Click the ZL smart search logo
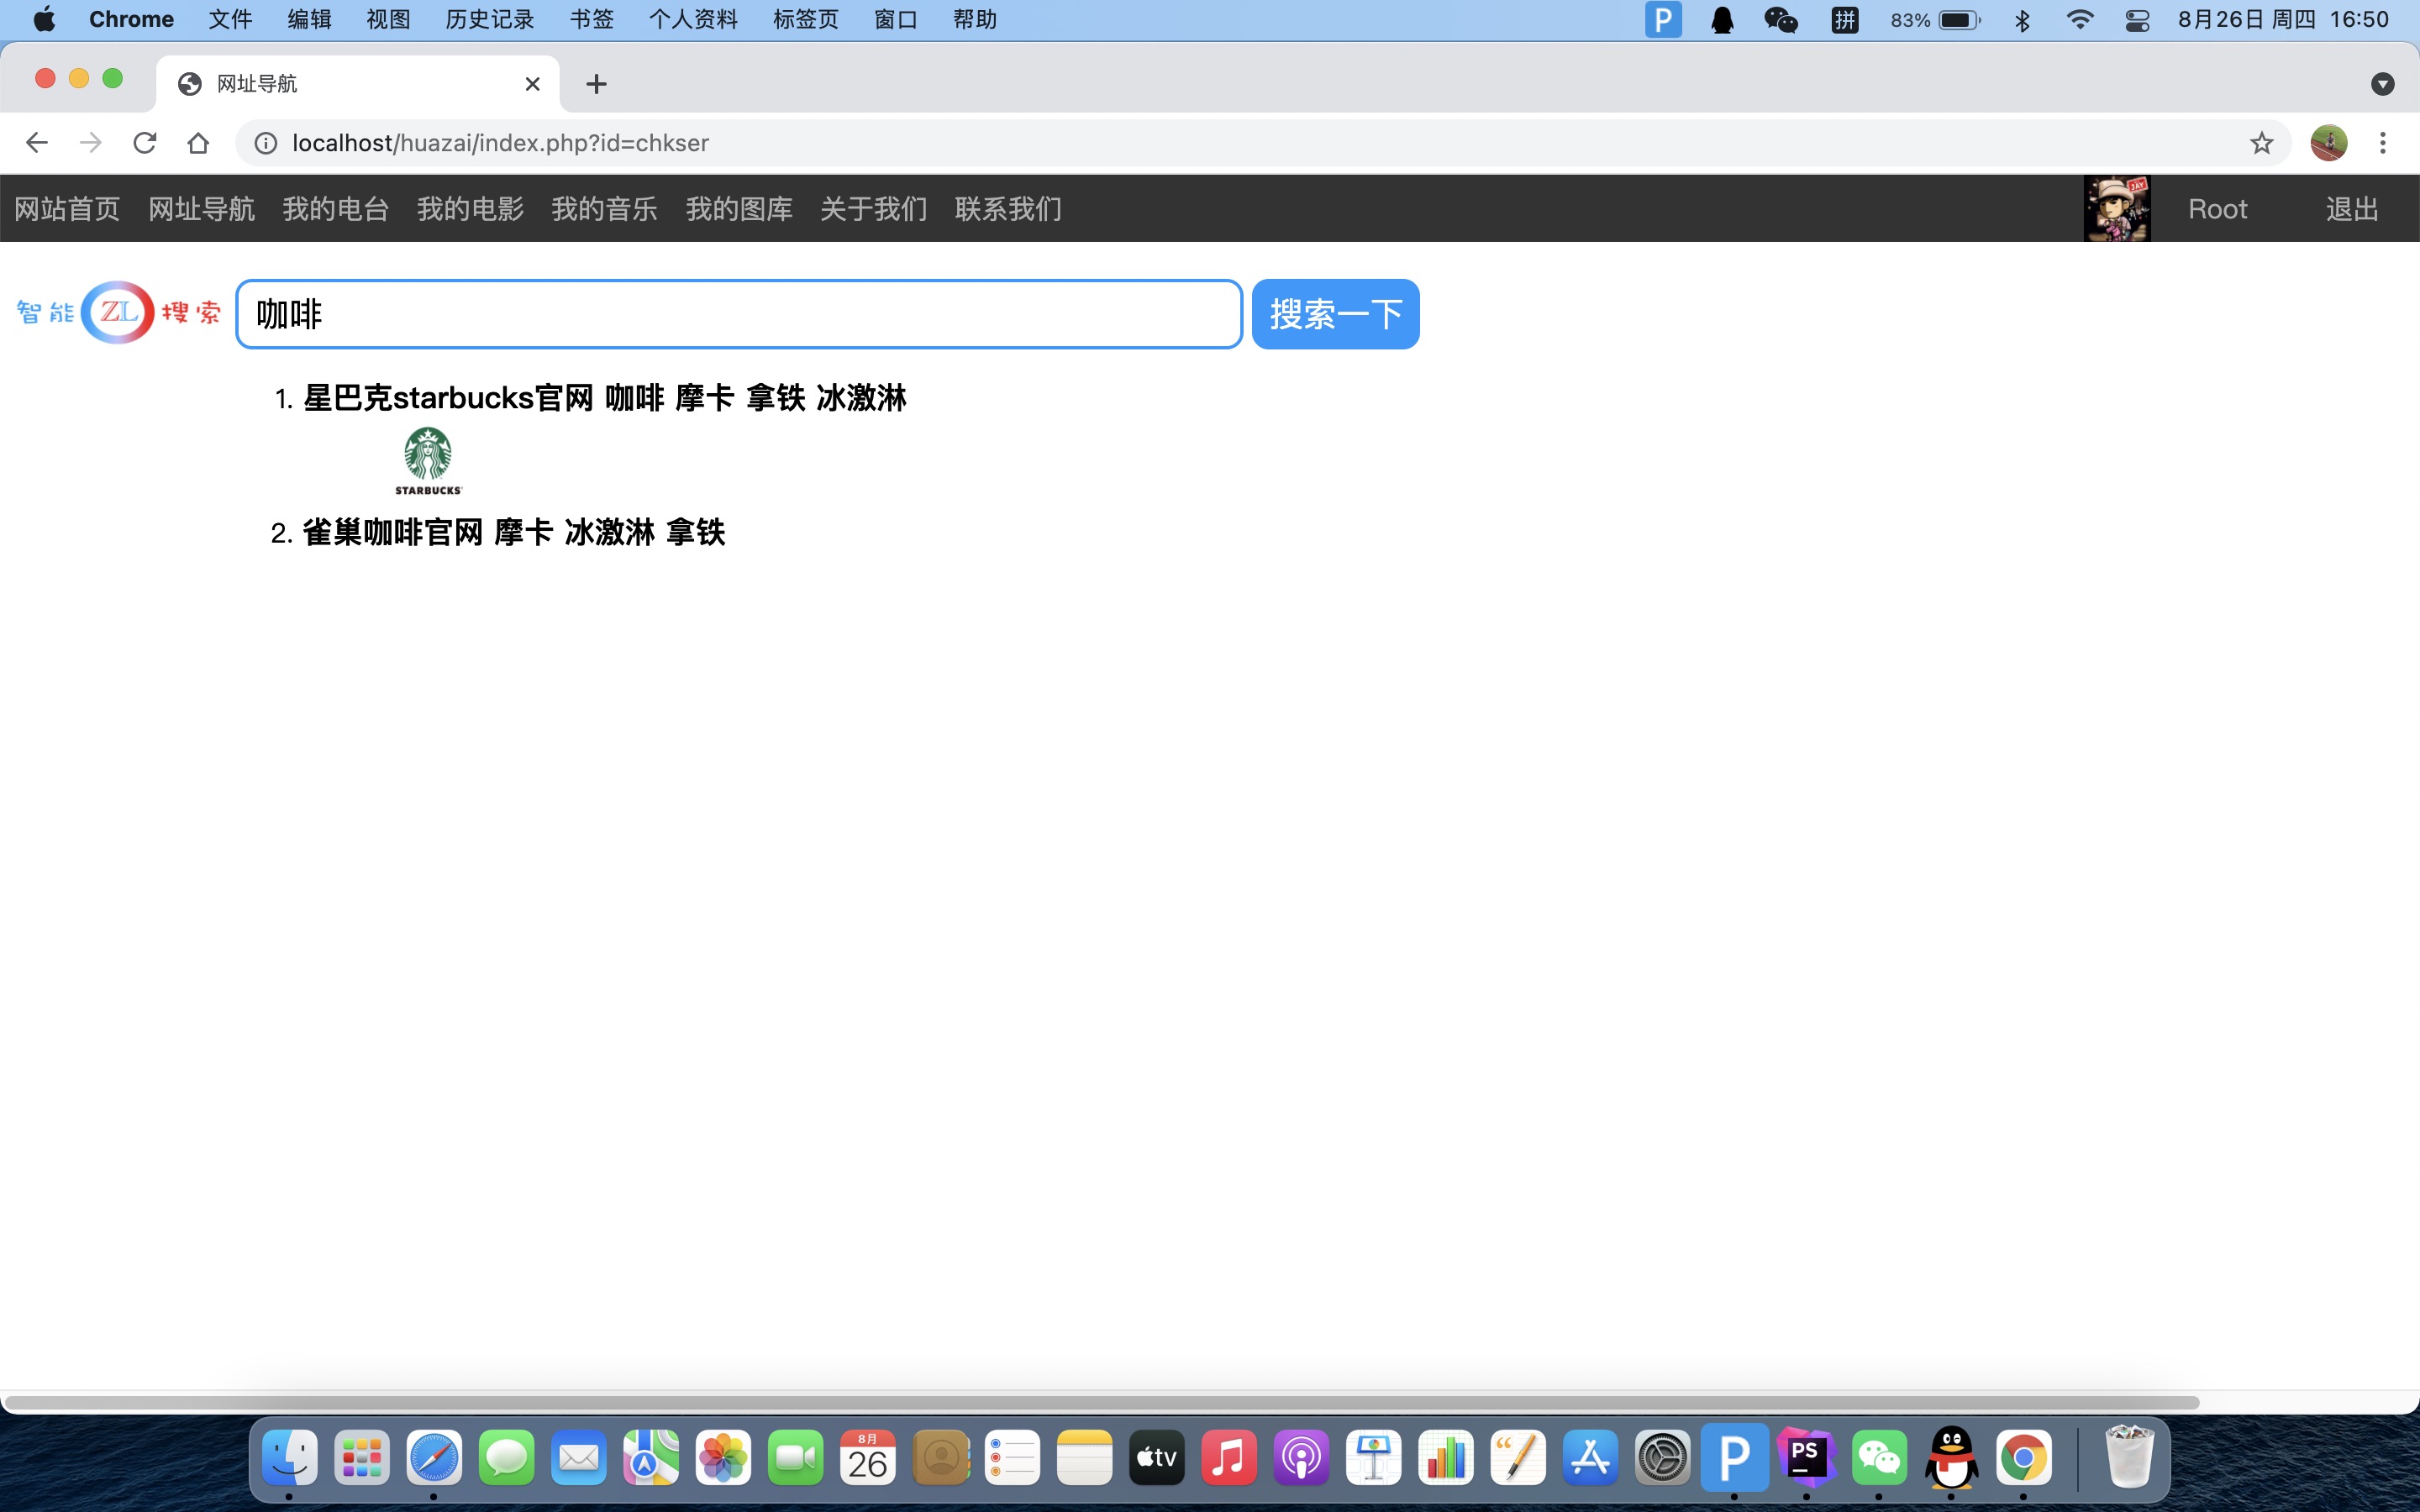The height and width of the screenshot is (1512, 2420). coord(116,312)
